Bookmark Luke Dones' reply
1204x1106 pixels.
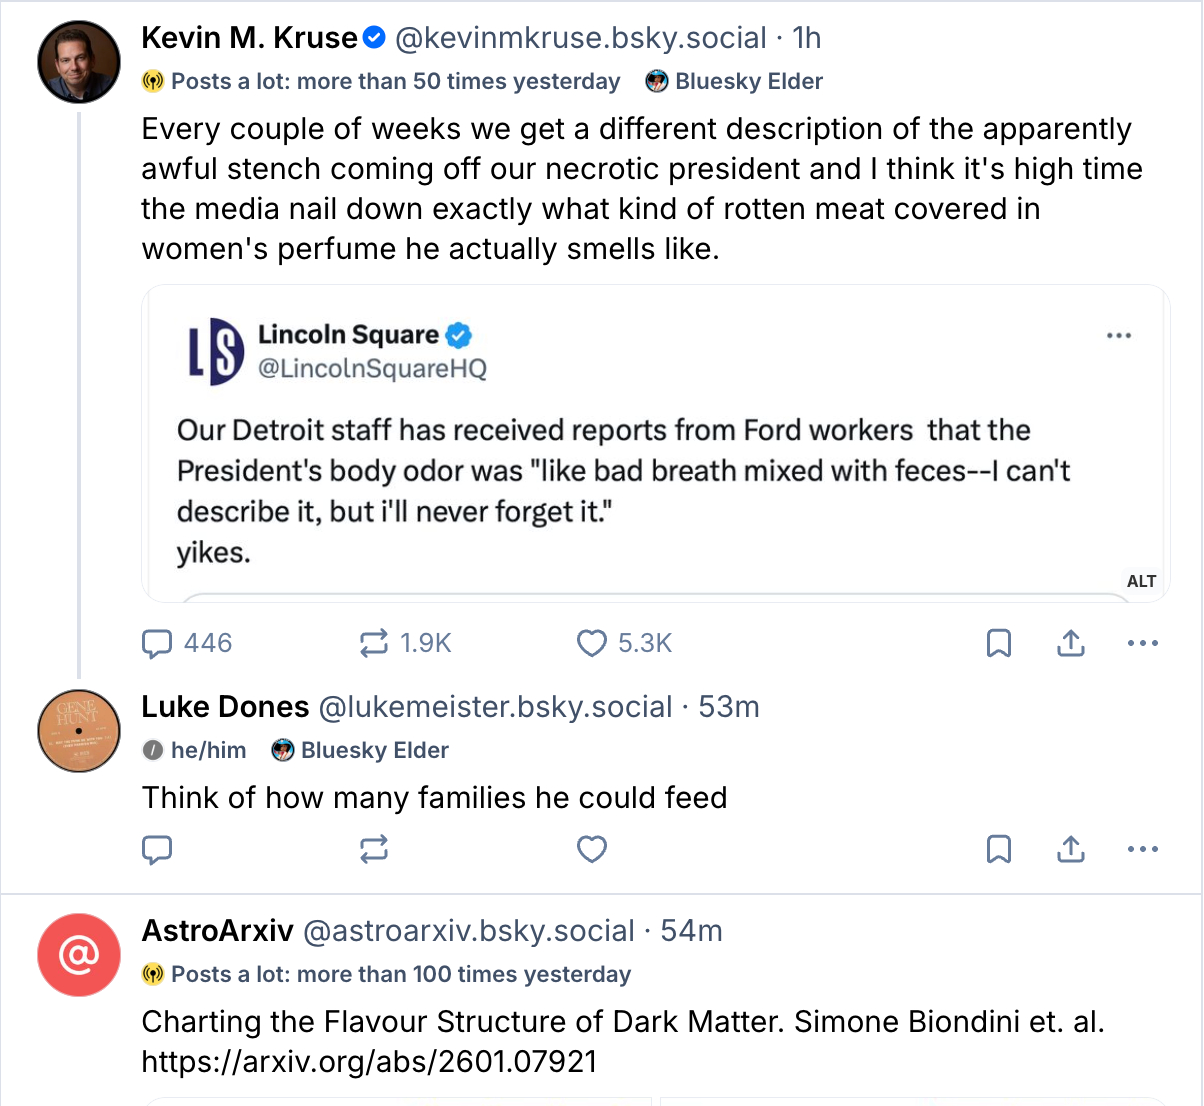click(x=998, y=850)
